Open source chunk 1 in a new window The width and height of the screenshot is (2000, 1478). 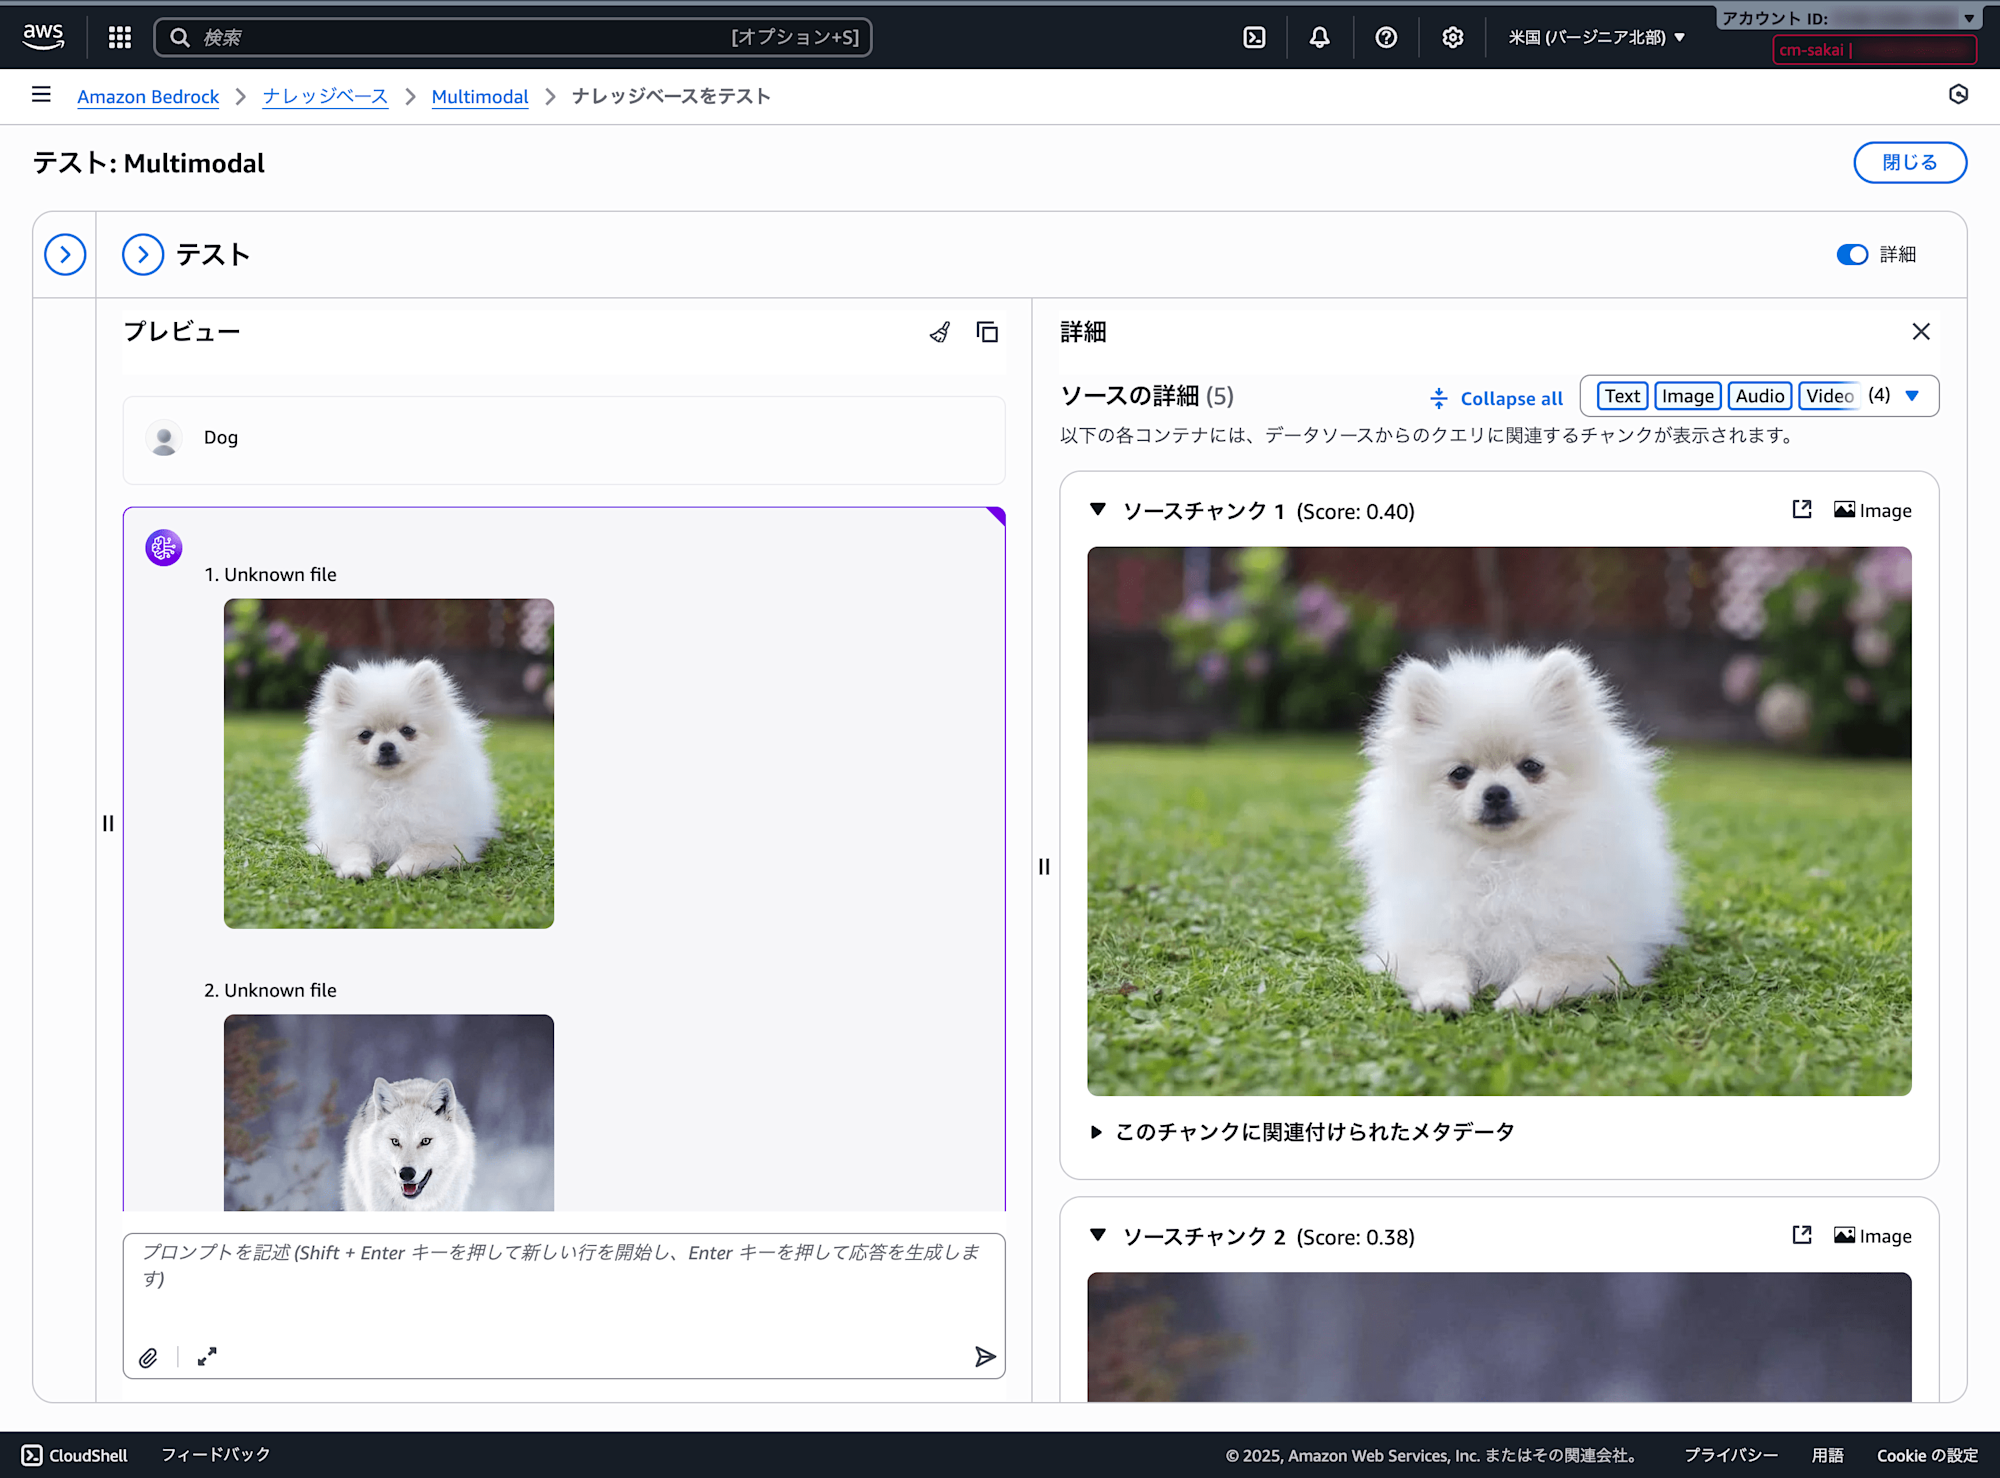(1801, 510)
